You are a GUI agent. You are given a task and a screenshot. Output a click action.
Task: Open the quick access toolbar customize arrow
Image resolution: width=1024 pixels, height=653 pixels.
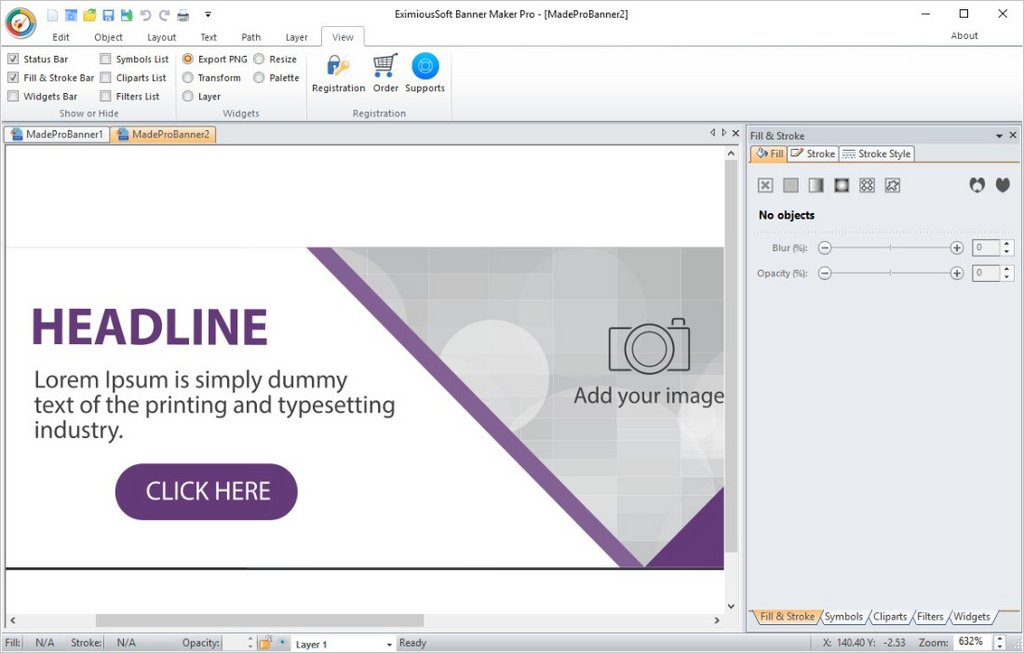tap(208, 15)
